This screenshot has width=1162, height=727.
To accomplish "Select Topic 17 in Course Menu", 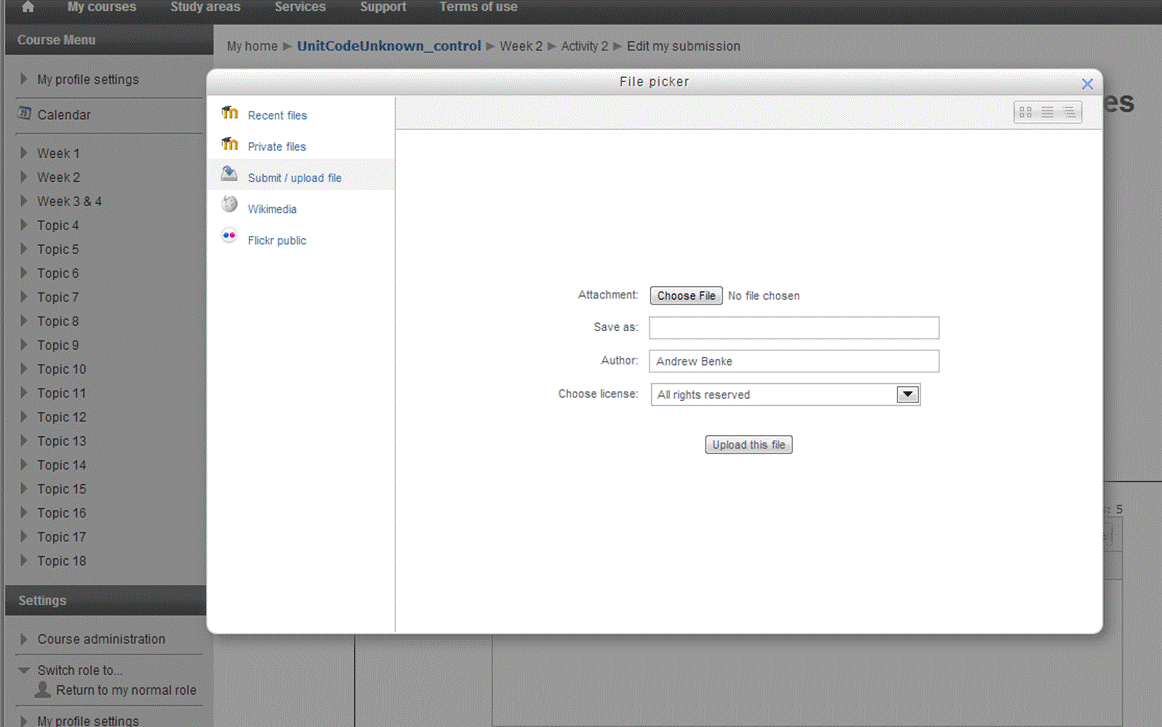I will [62, 537].
